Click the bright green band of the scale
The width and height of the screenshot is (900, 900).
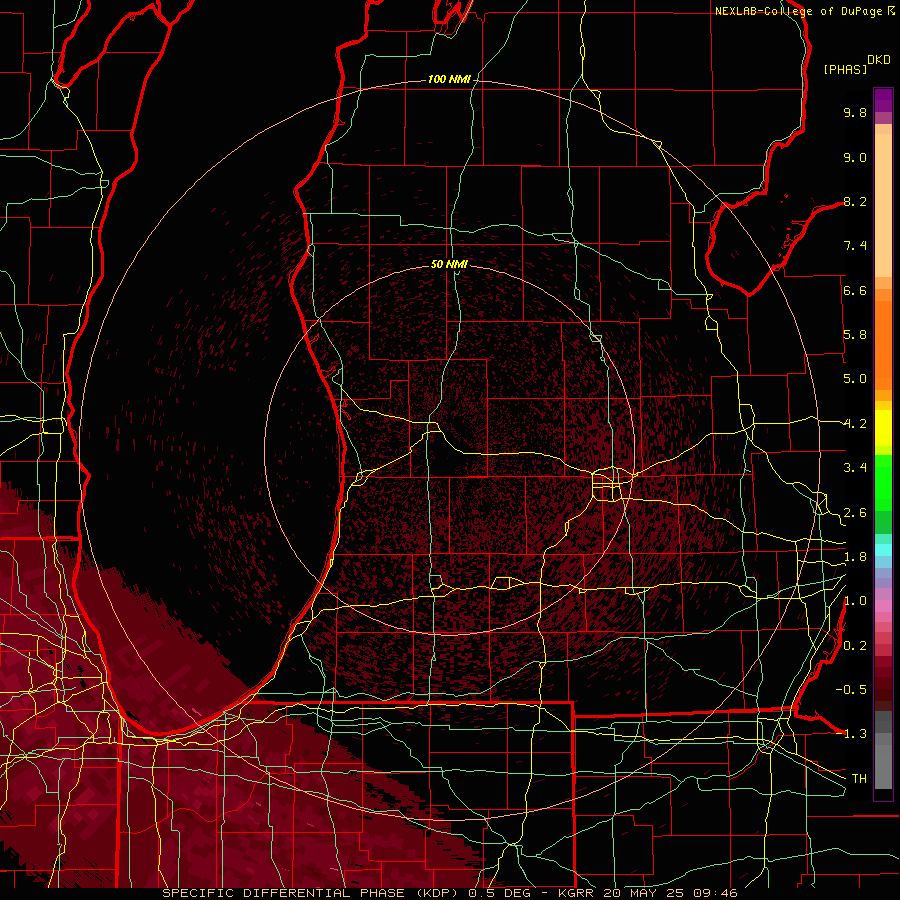(x=883, y=483)
